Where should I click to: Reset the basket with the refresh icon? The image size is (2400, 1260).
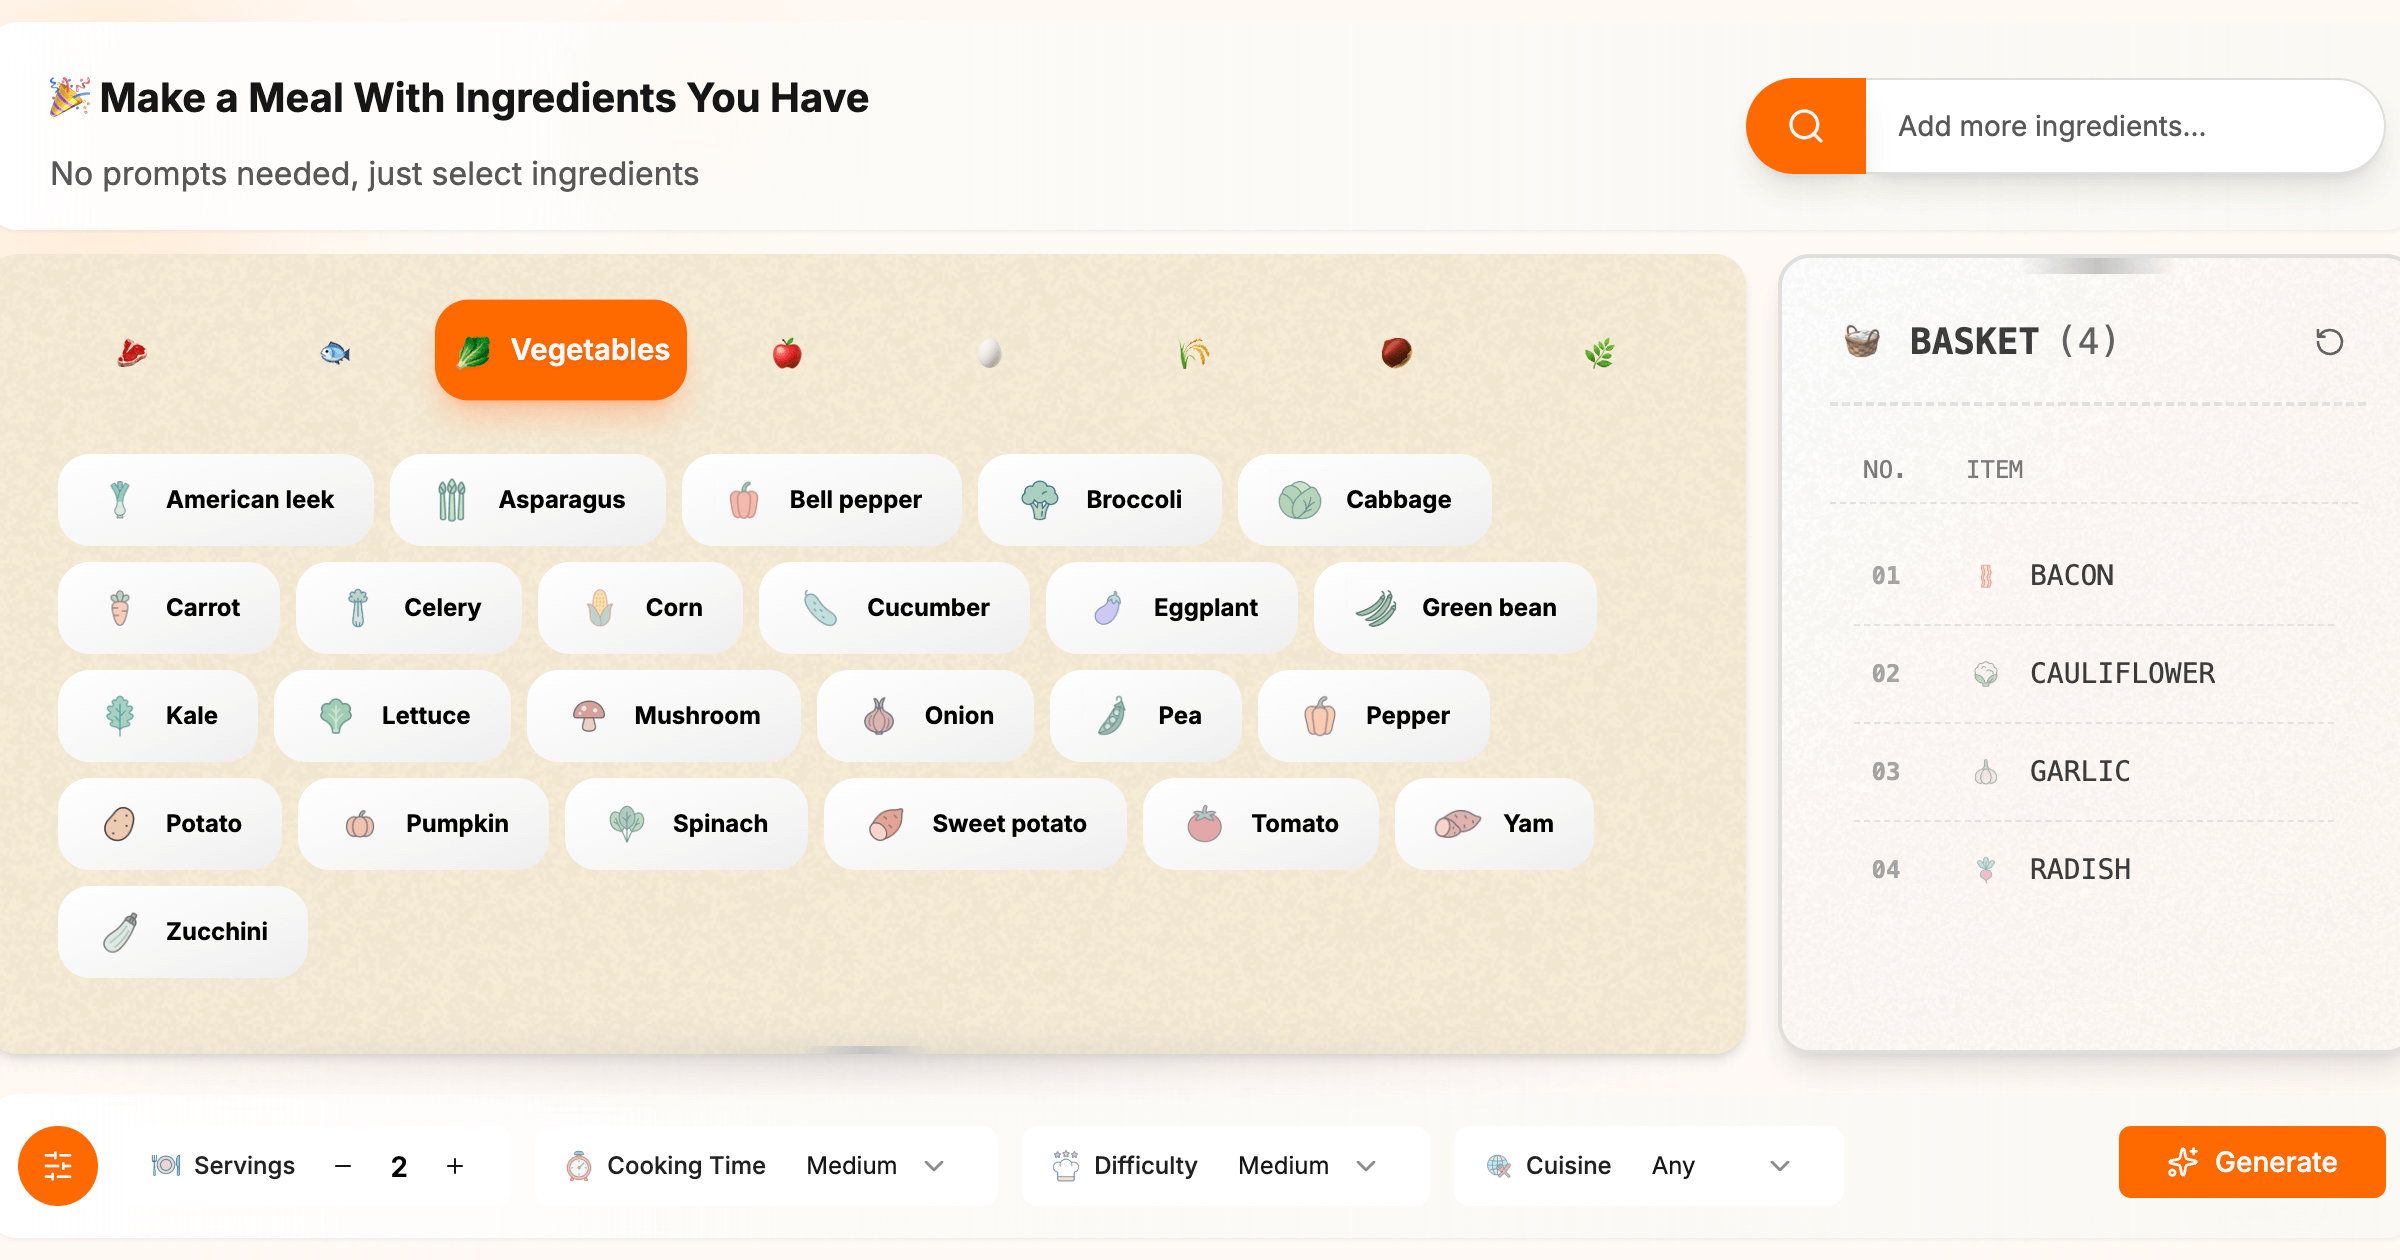[2329, 342]
